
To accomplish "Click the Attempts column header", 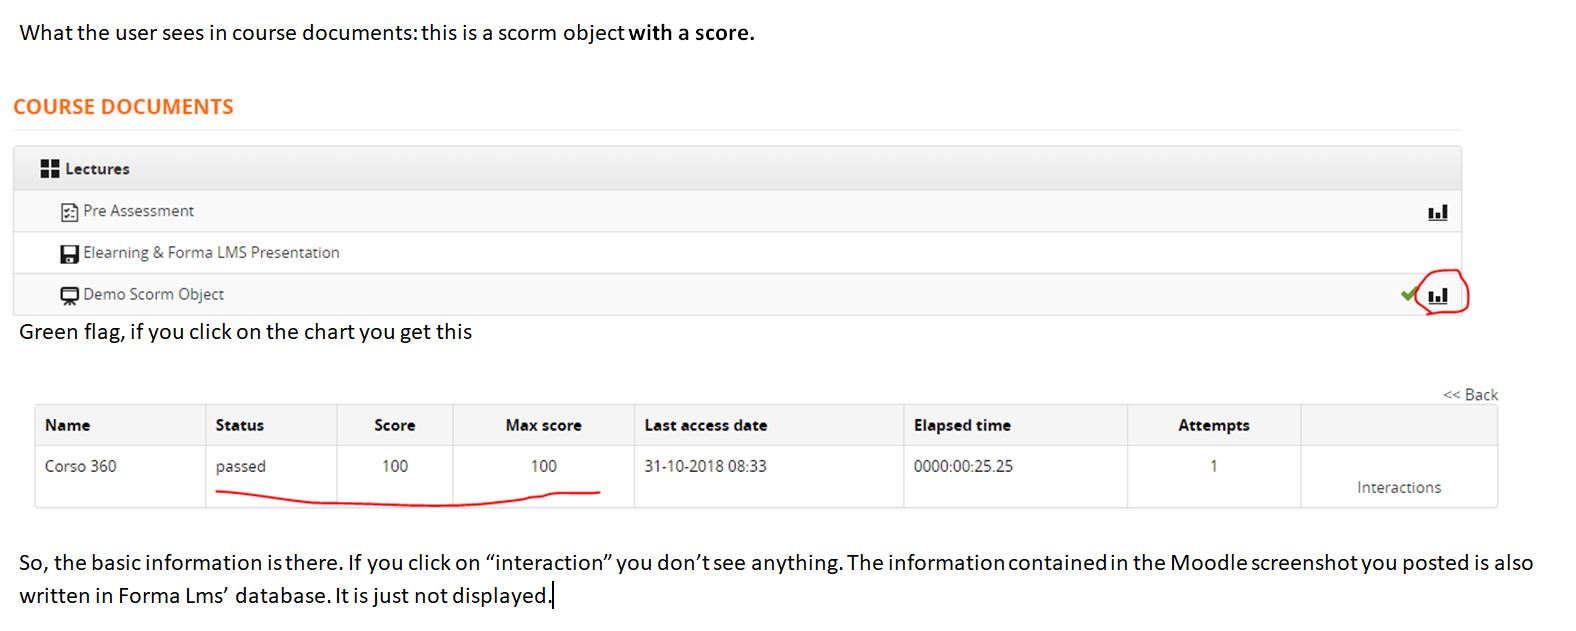I will [x=1213, y=425].
